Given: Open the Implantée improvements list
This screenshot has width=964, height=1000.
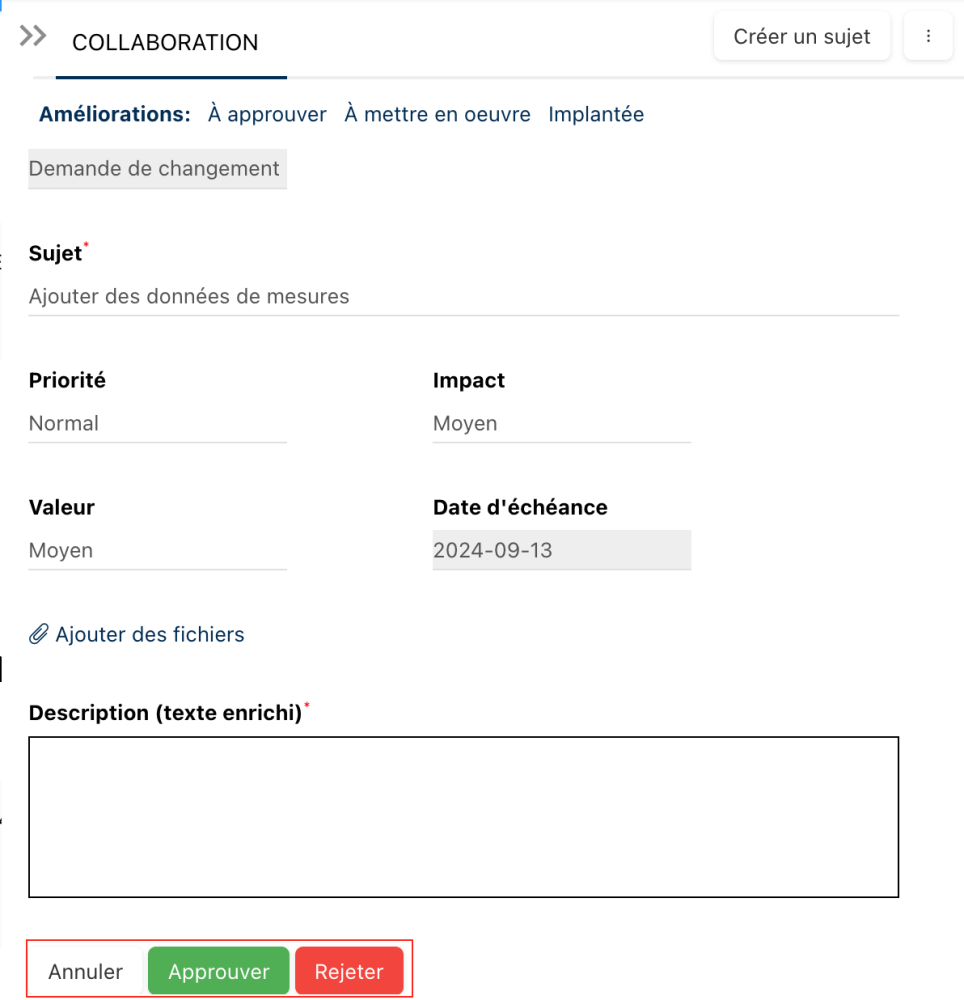Looking at the screenshot, I should click(596, 114).
